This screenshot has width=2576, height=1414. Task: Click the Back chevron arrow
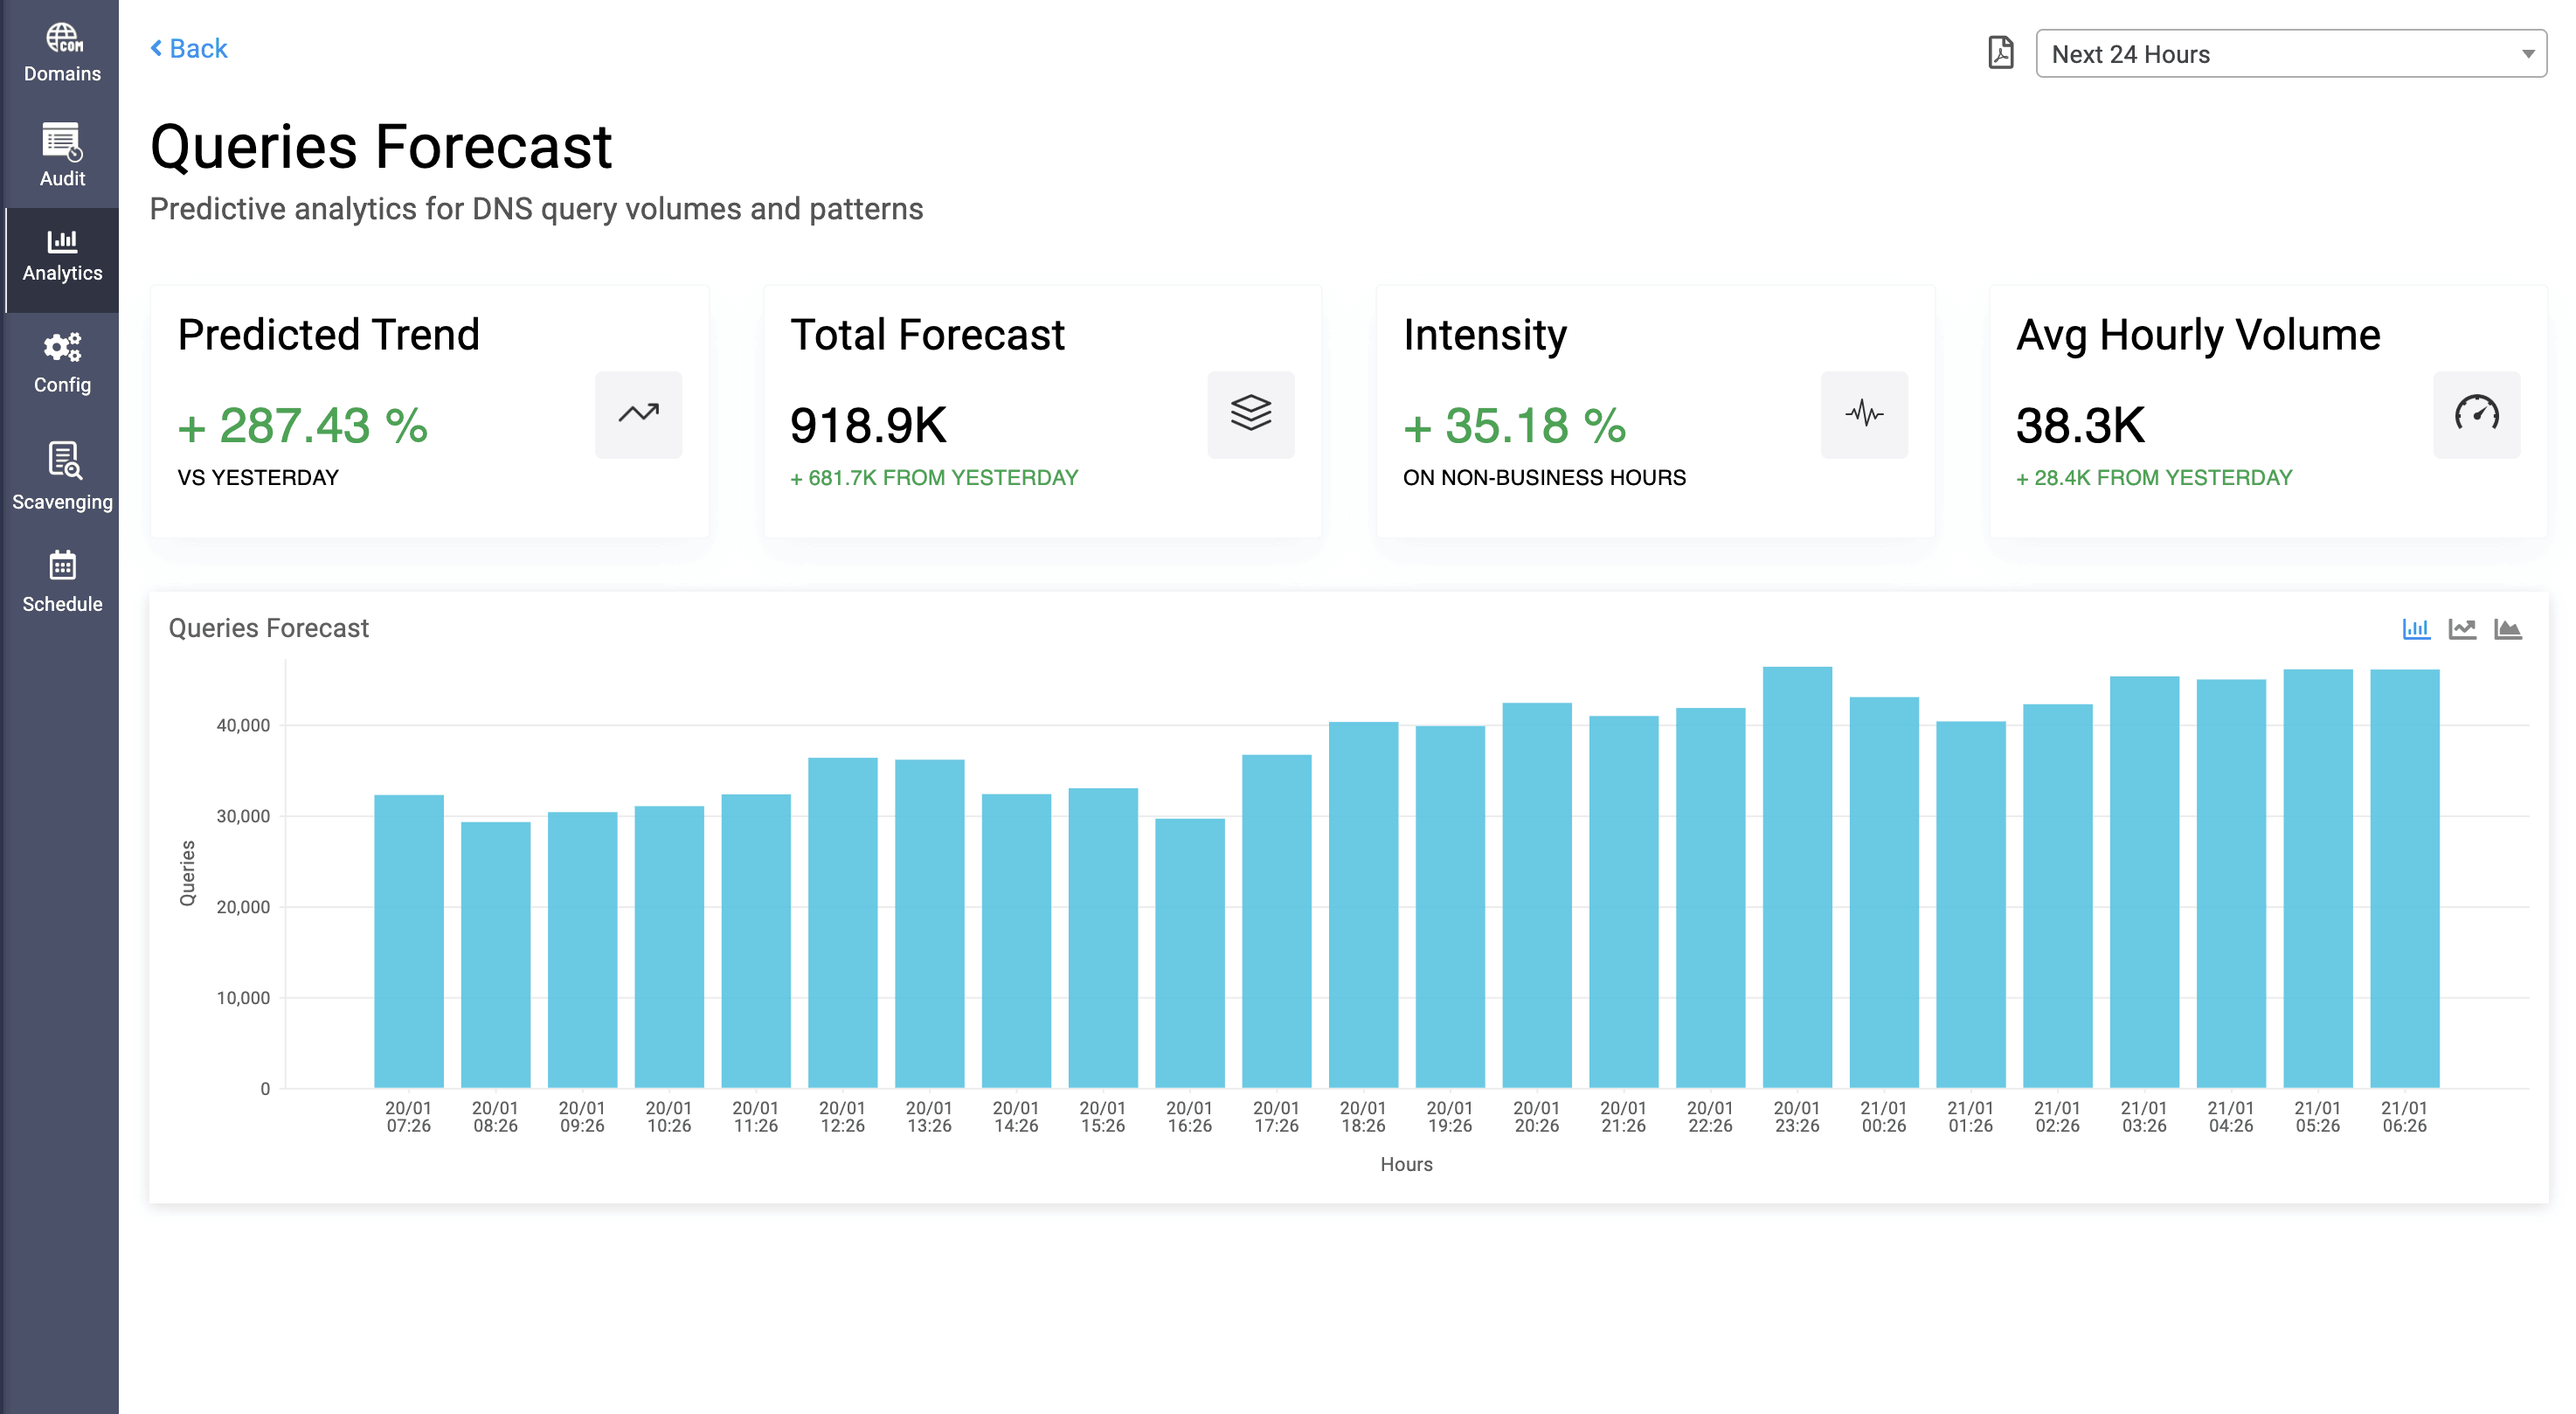[x=156, y=48]
